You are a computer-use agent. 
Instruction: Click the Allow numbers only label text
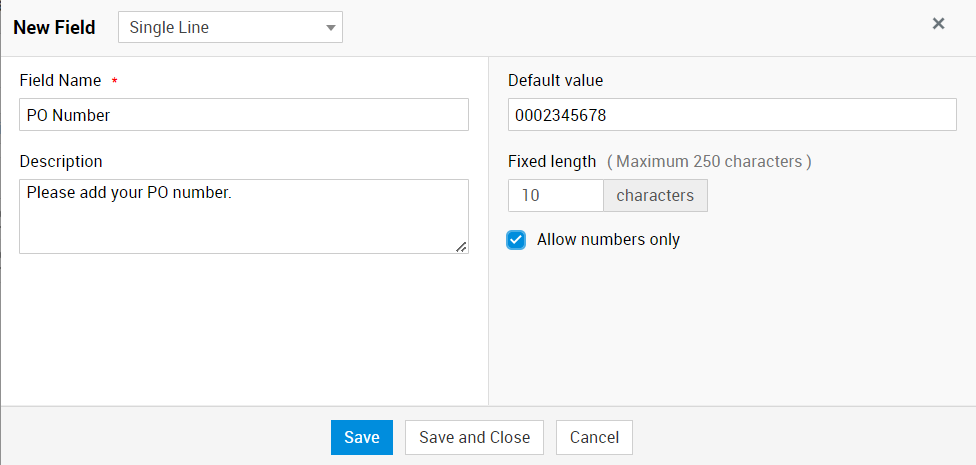608,240
